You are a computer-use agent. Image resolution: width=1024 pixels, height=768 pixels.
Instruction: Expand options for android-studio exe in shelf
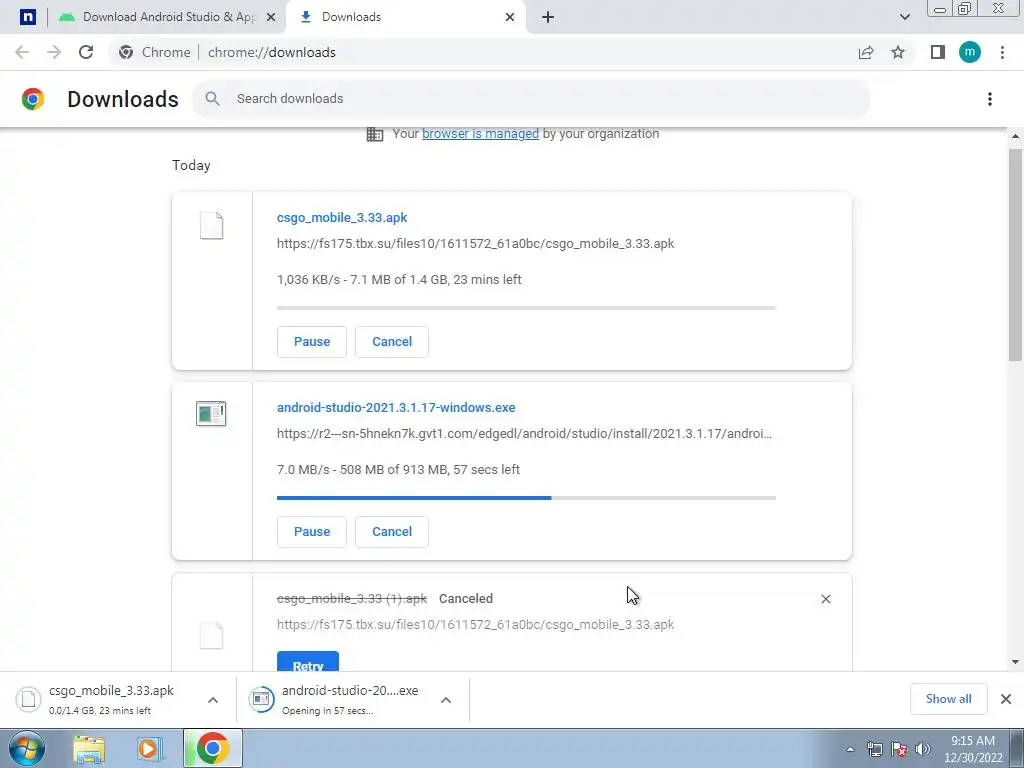(x=445, y=700)
